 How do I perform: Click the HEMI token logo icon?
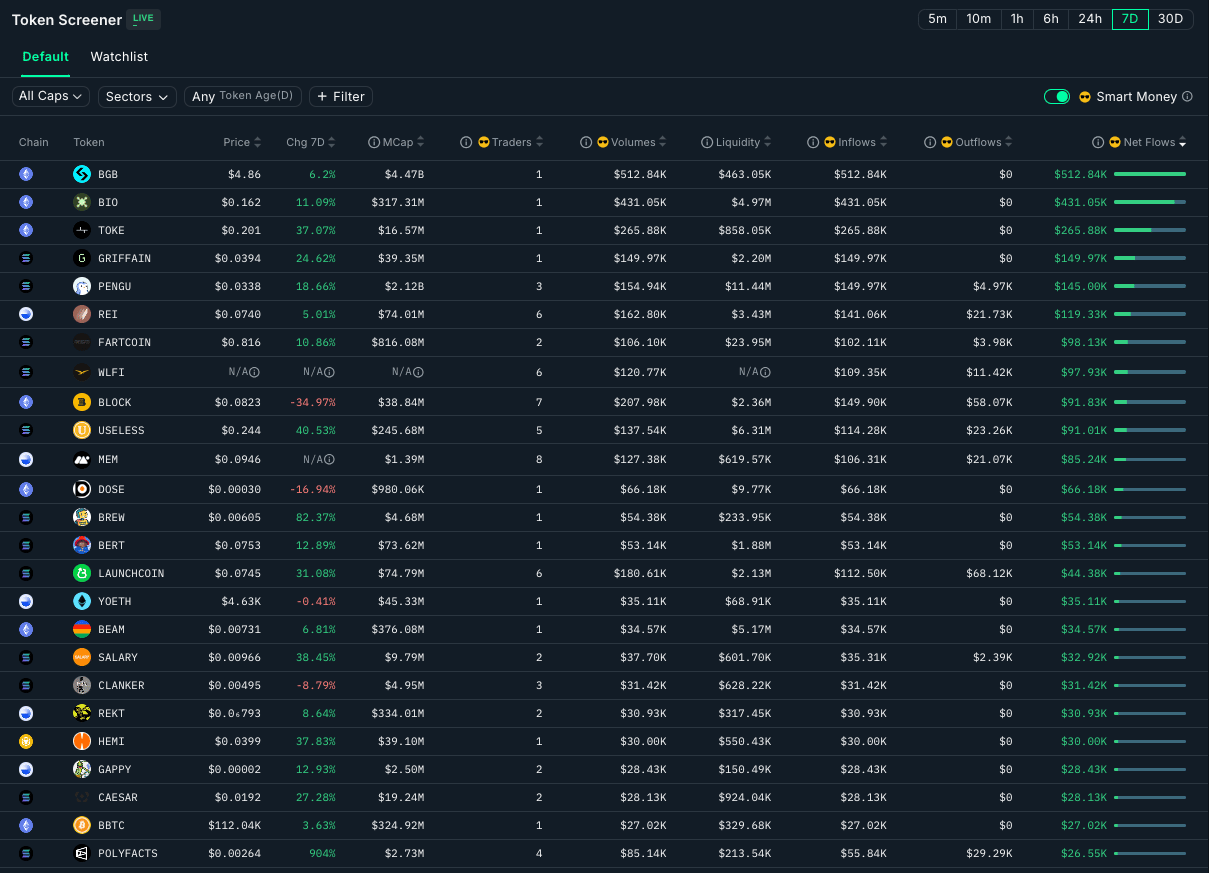click(x=82, y=741)
